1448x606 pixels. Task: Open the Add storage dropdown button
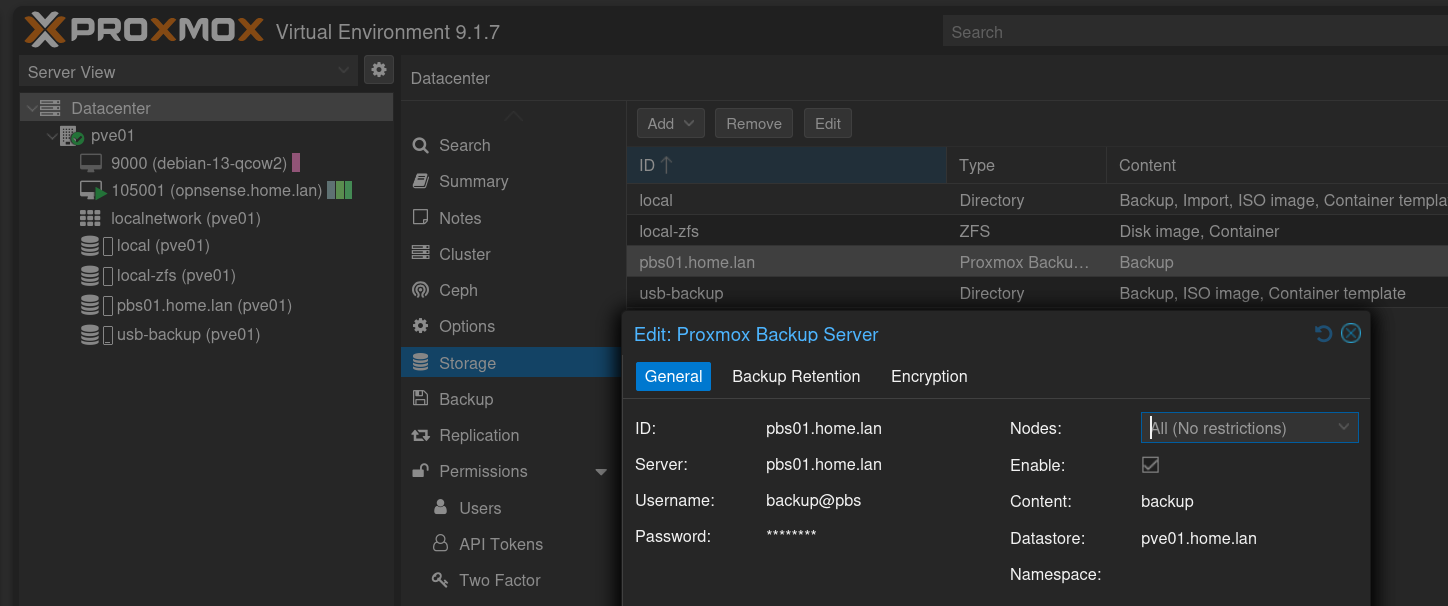tap(671, 123)
